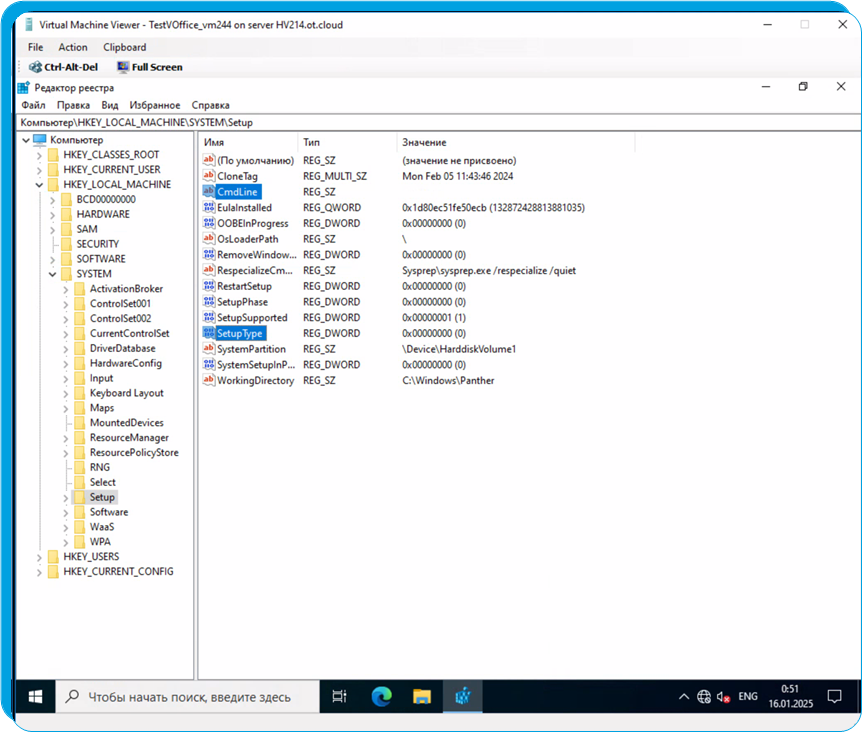Click the taskbar search box
Image resolution: width=862 pixels, height=732 pixels.
(187, 697)
